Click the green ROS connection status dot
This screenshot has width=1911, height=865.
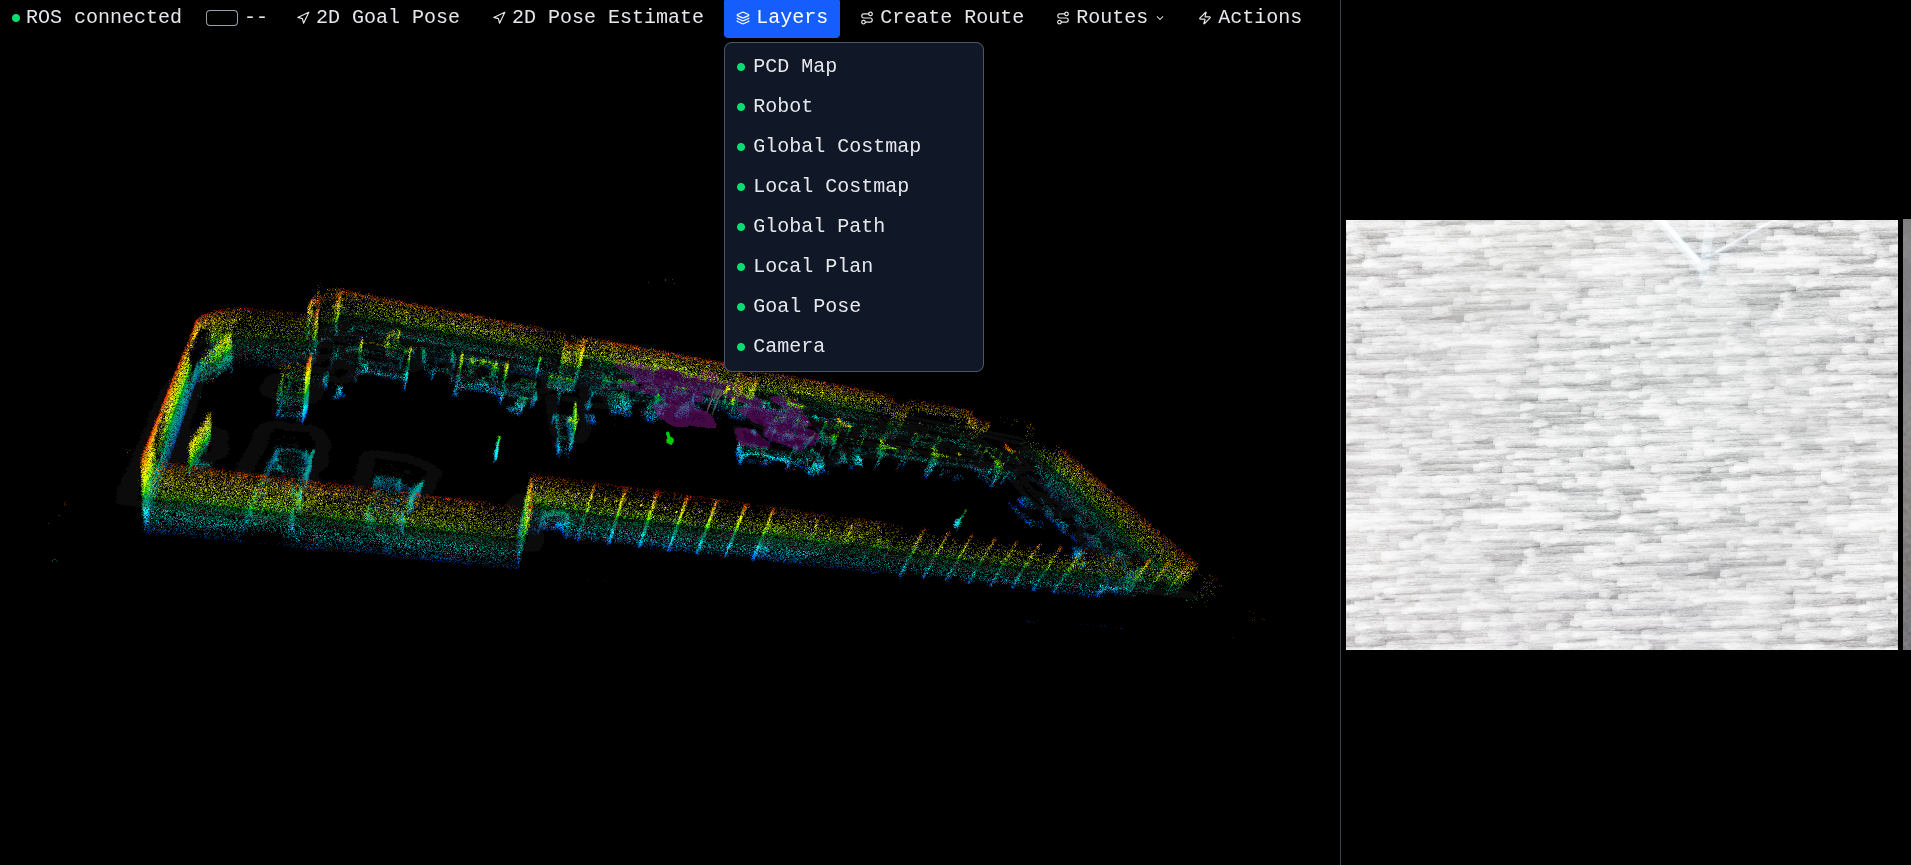point(16,18)
